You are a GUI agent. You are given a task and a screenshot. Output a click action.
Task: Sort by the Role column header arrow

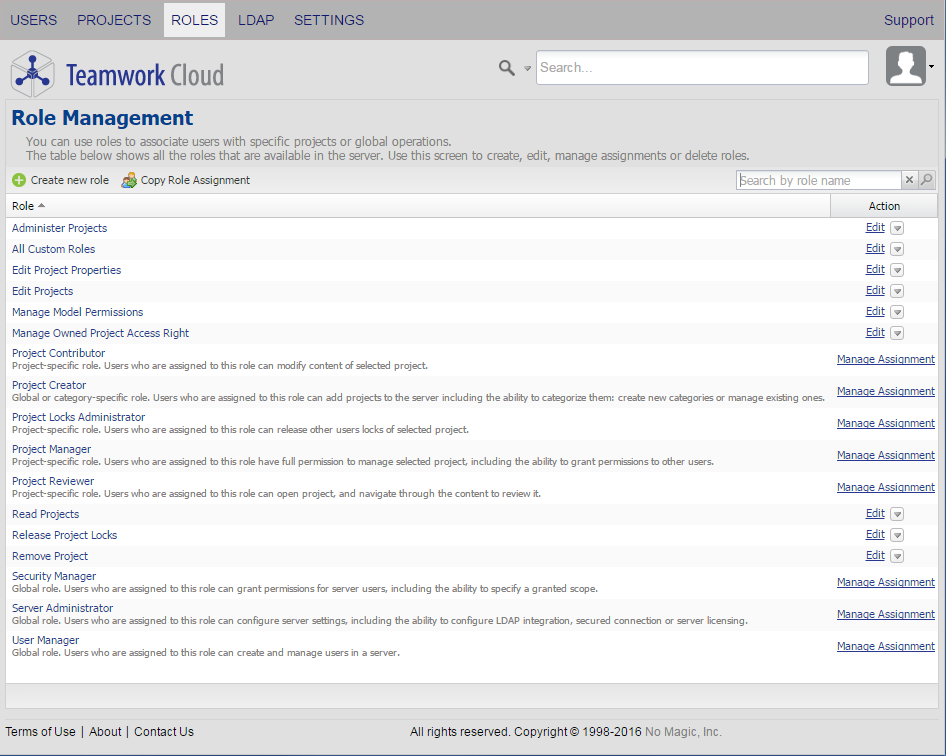(42, 206)
